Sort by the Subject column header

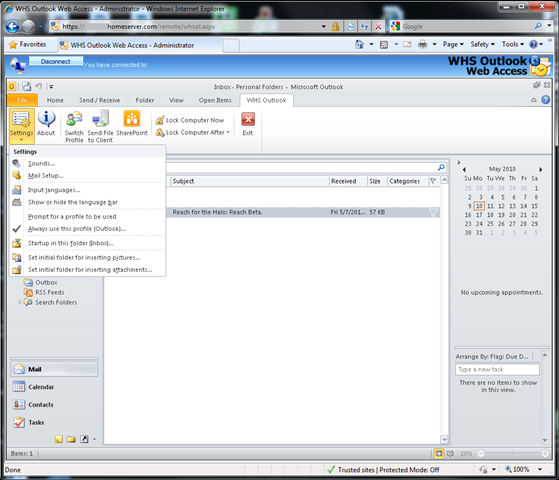click(250, 181)
